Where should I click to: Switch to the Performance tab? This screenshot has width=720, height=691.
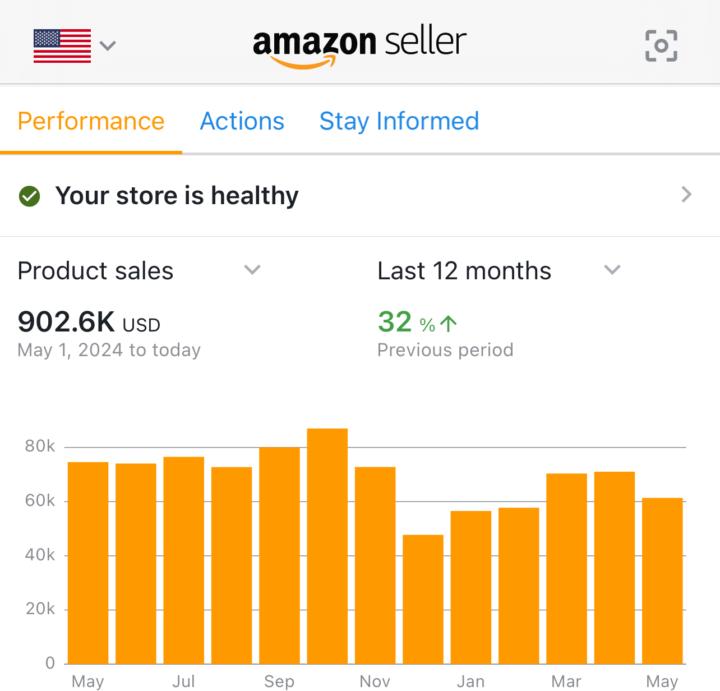coord(91,122)
